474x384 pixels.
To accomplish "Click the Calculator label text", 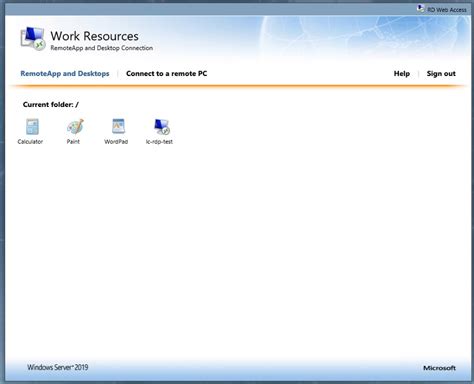I will pyautogui.click(x=30, y=142).
